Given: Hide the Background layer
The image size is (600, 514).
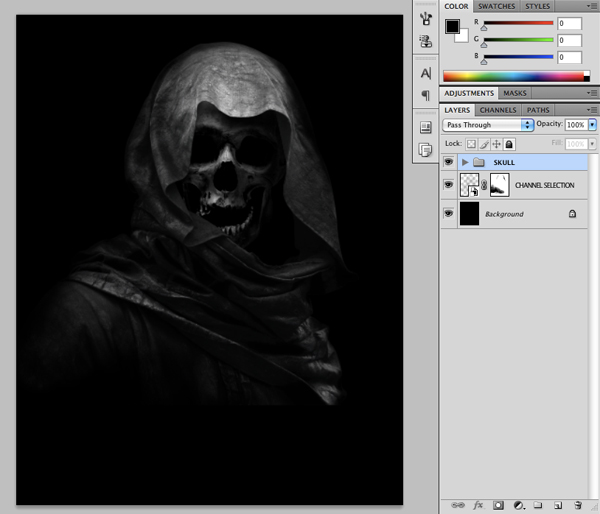Looking at the screenshot, I should [448, 213].
